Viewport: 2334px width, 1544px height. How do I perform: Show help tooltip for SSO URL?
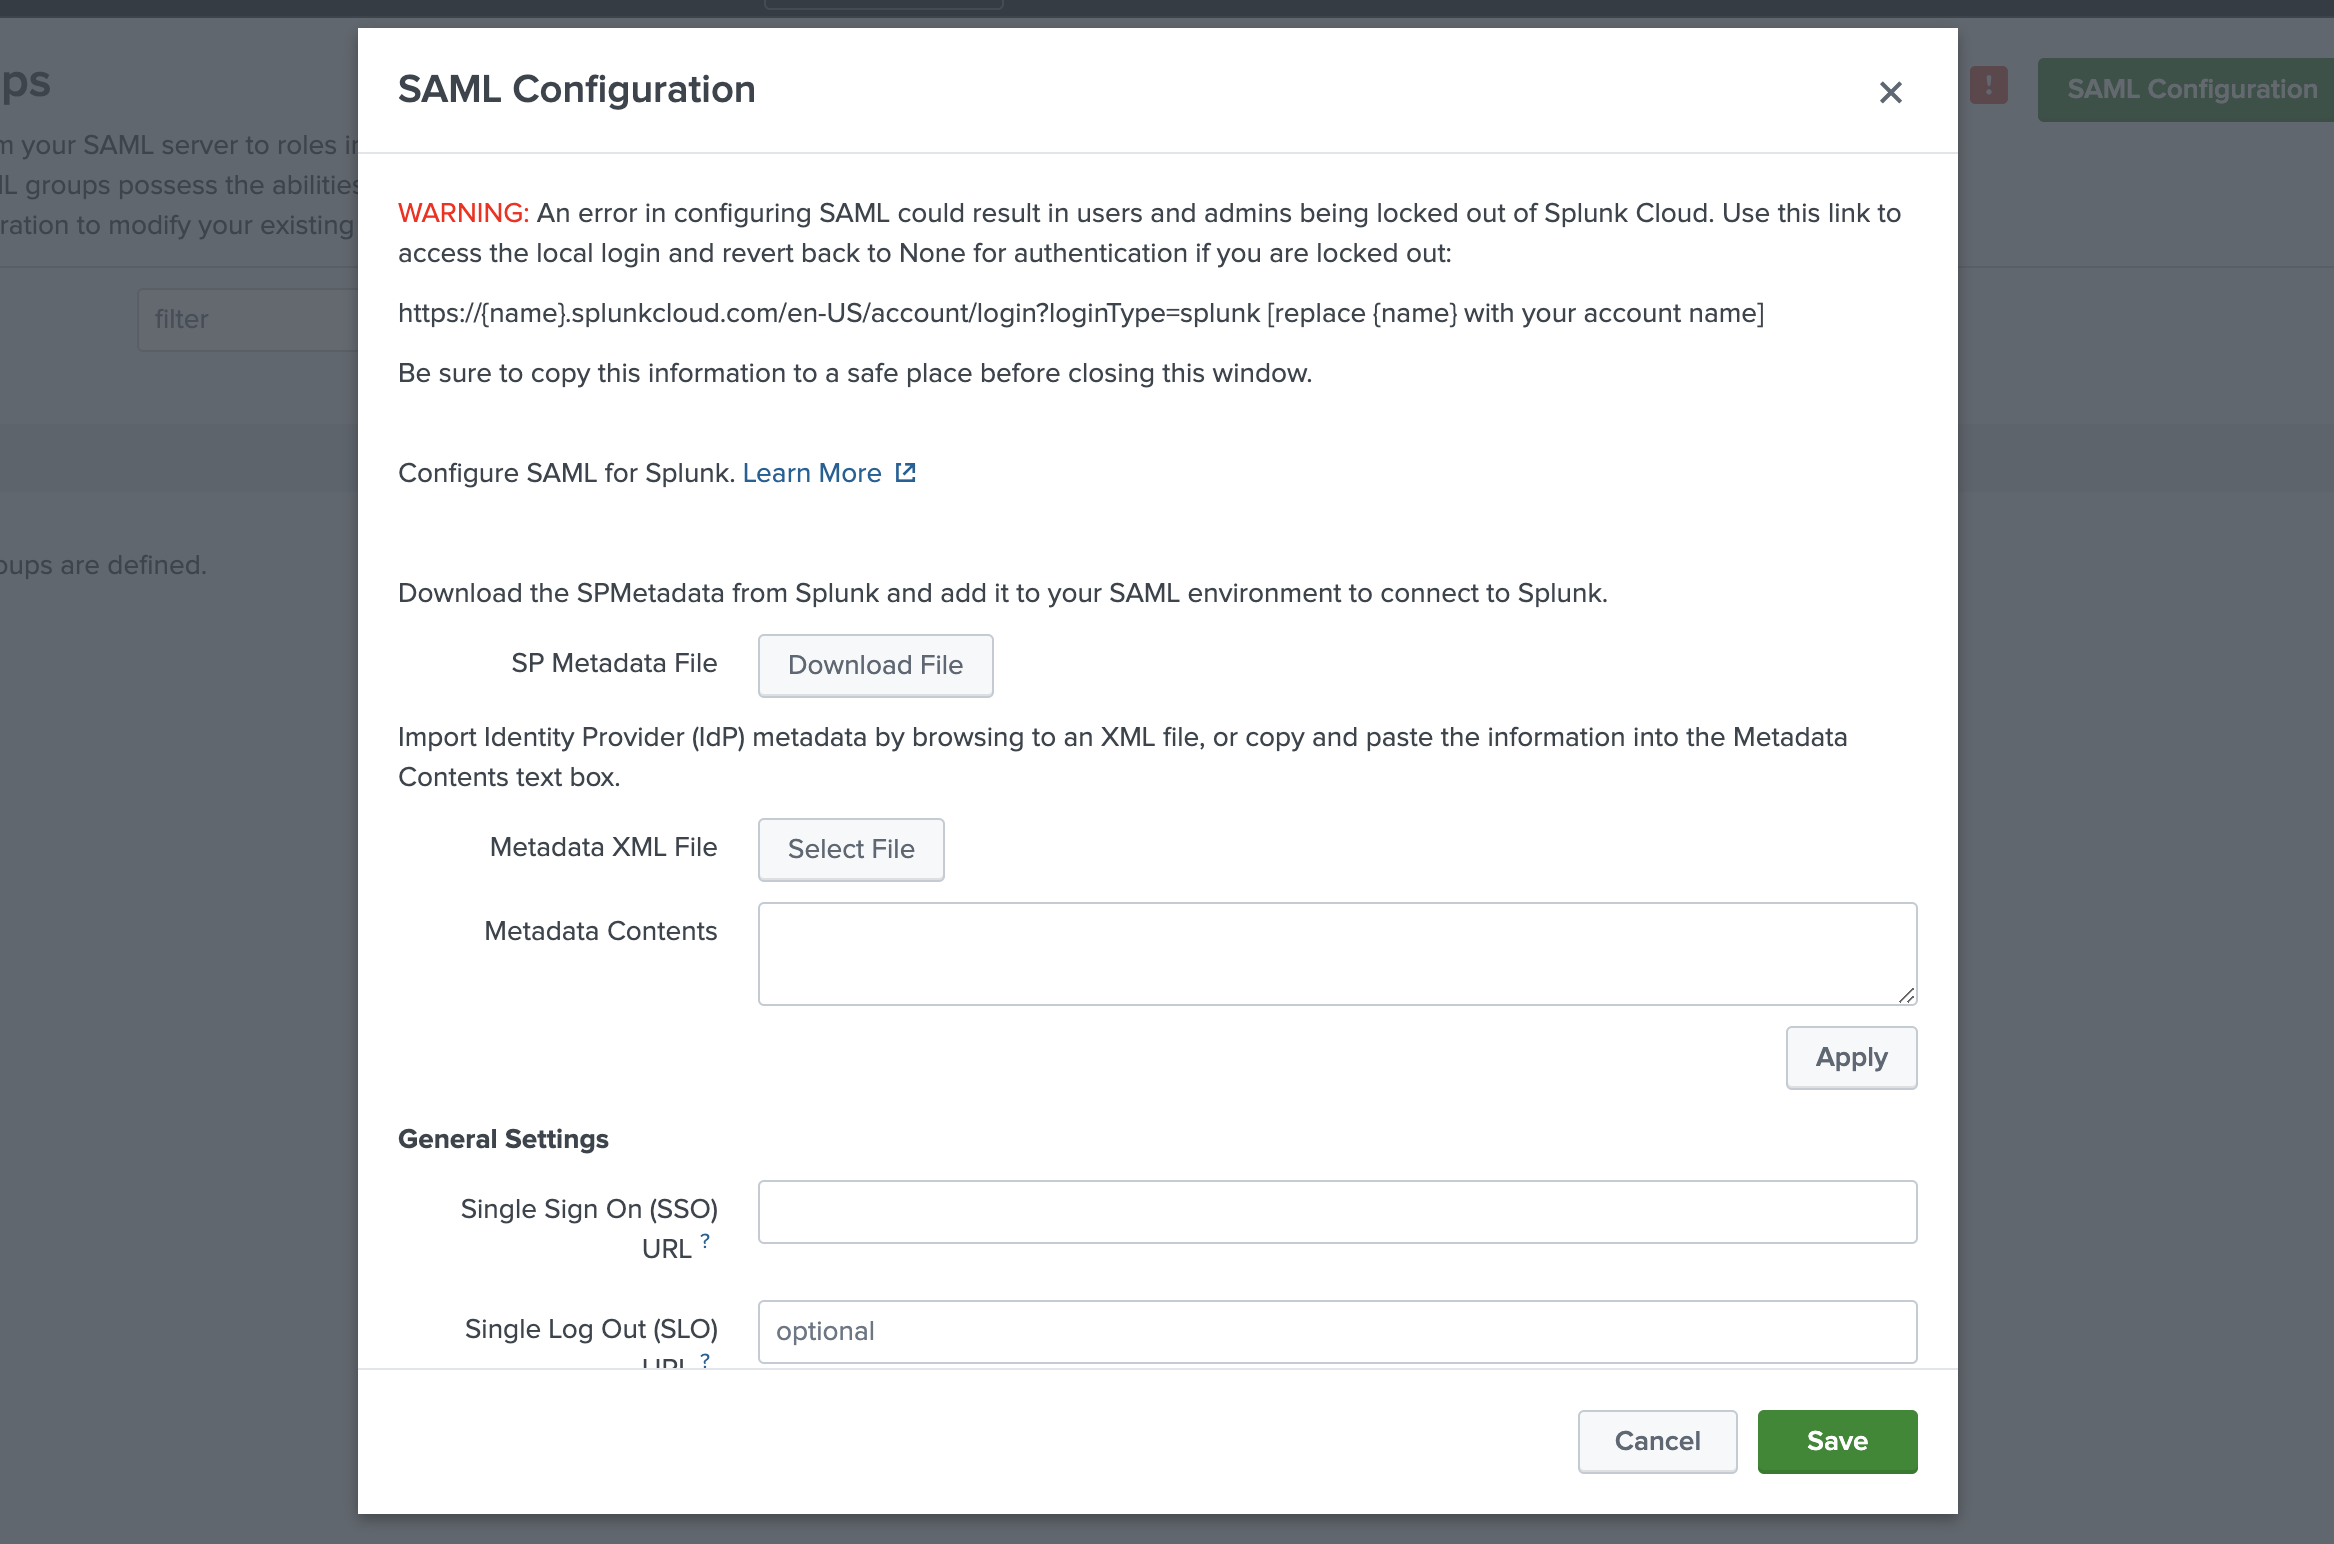tap(705, 1240)
